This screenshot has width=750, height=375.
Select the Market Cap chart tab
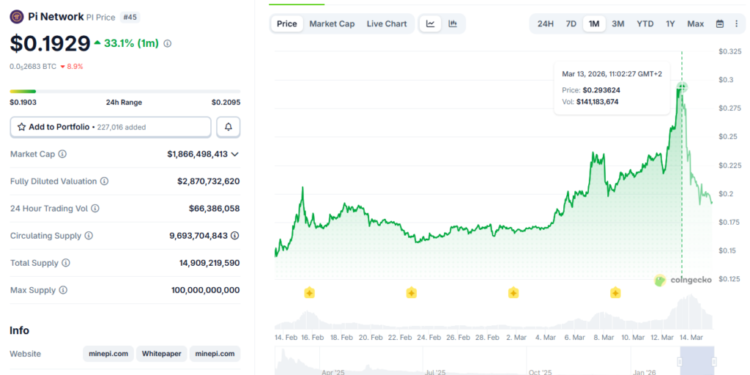pyautogui.click(x=332, y=24)
